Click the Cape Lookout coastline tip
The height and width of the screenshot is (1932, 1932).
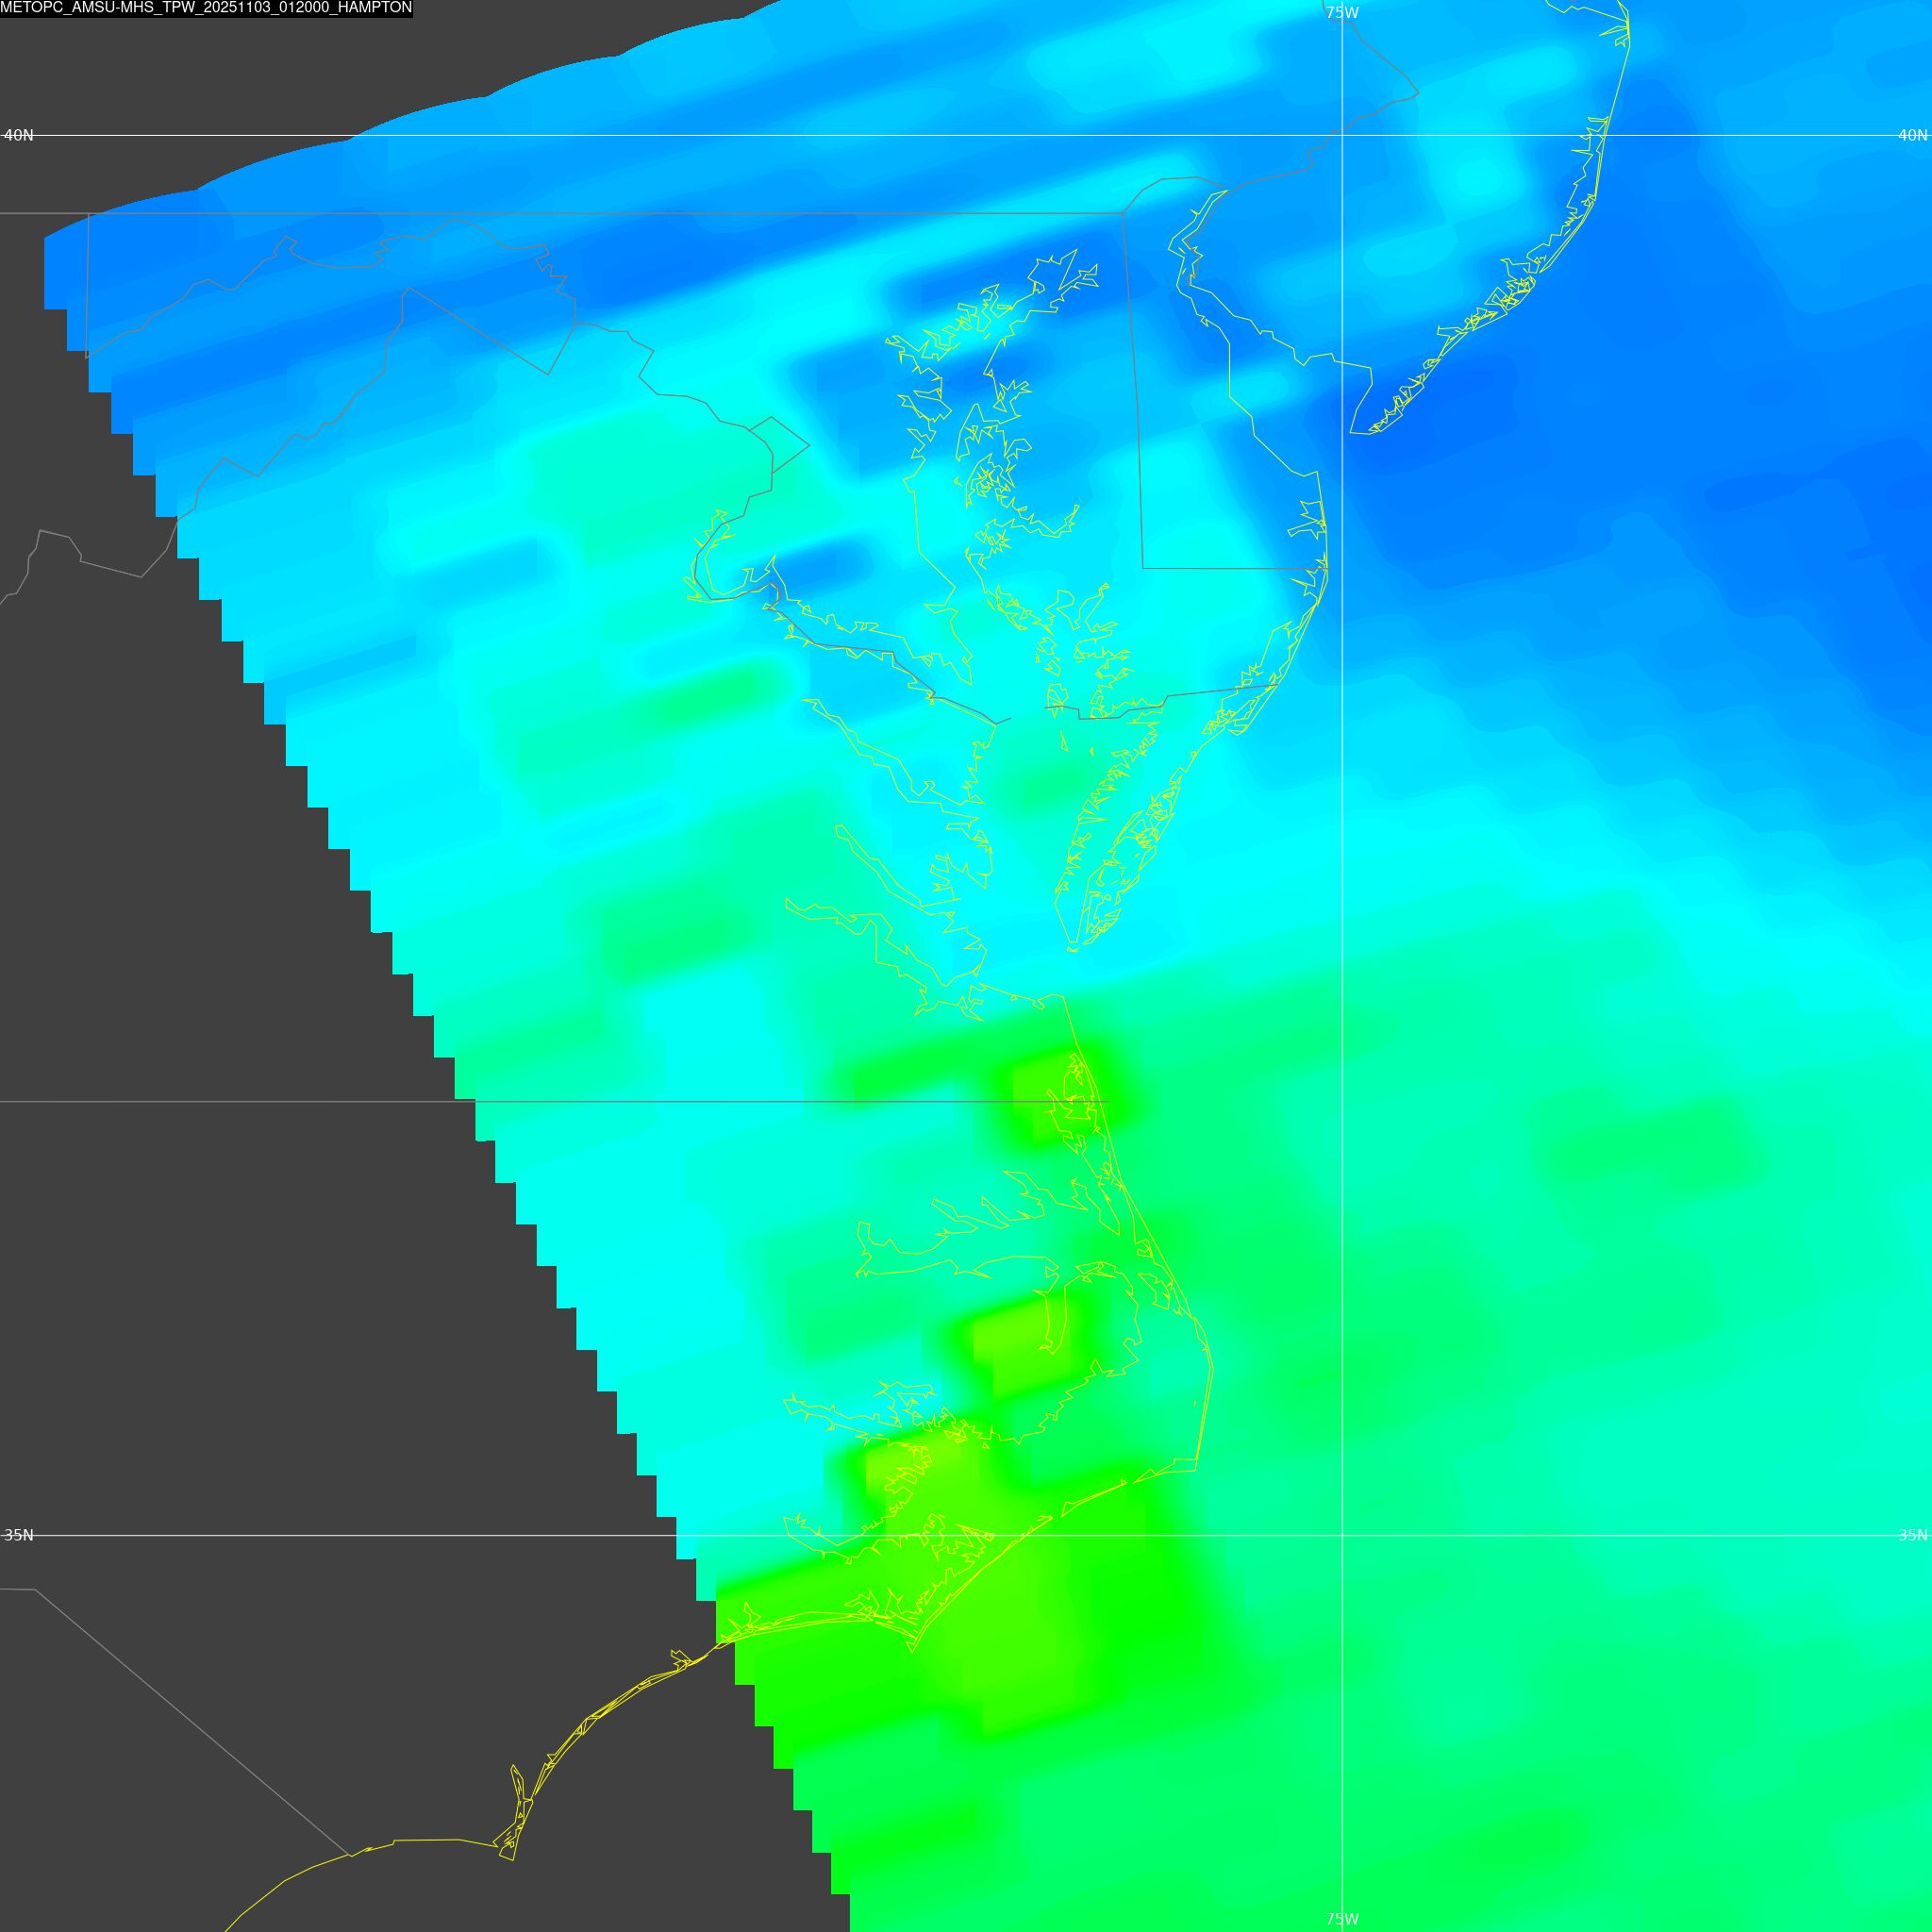point(912,1652)
